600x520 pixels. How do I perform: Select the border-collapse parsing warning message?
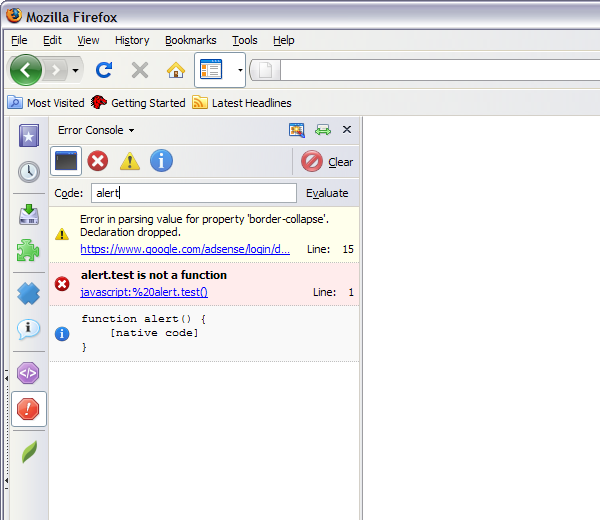point(204,235)
